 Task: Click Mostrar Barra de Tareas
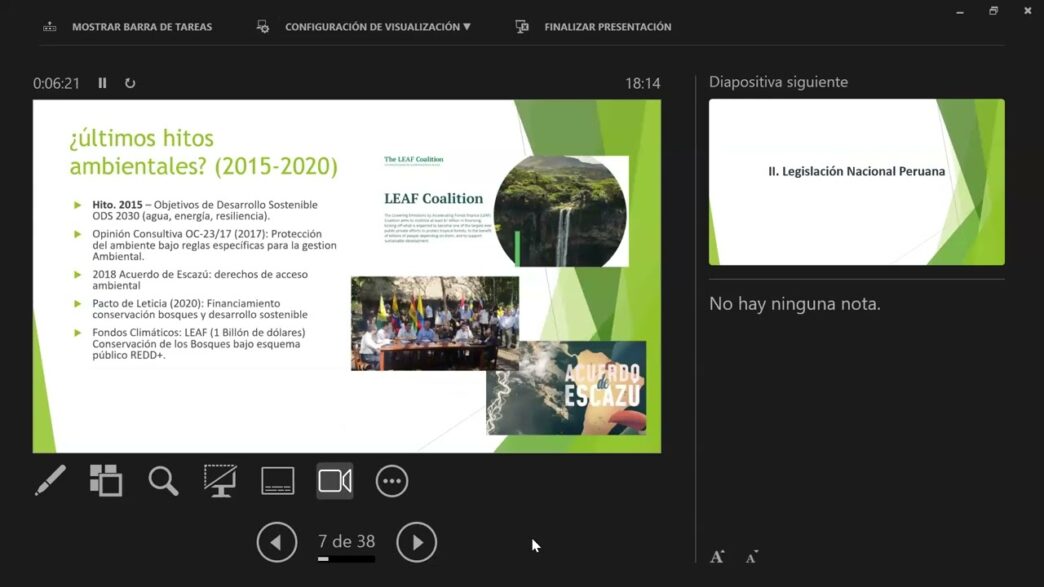click(140, 26)
